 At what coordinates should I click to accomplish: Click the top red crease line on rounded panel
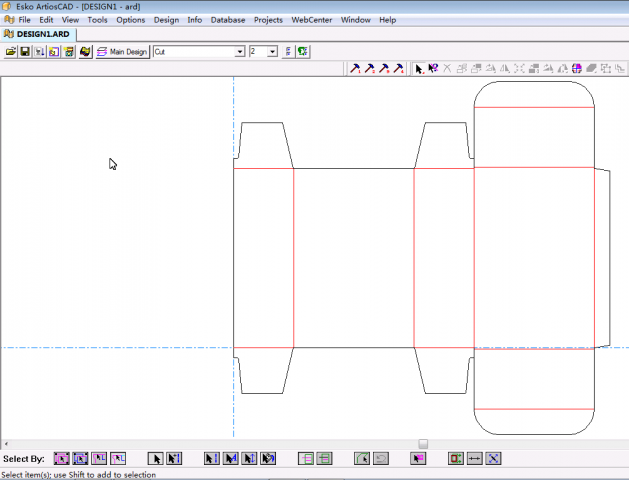click(x=533, y=107)
